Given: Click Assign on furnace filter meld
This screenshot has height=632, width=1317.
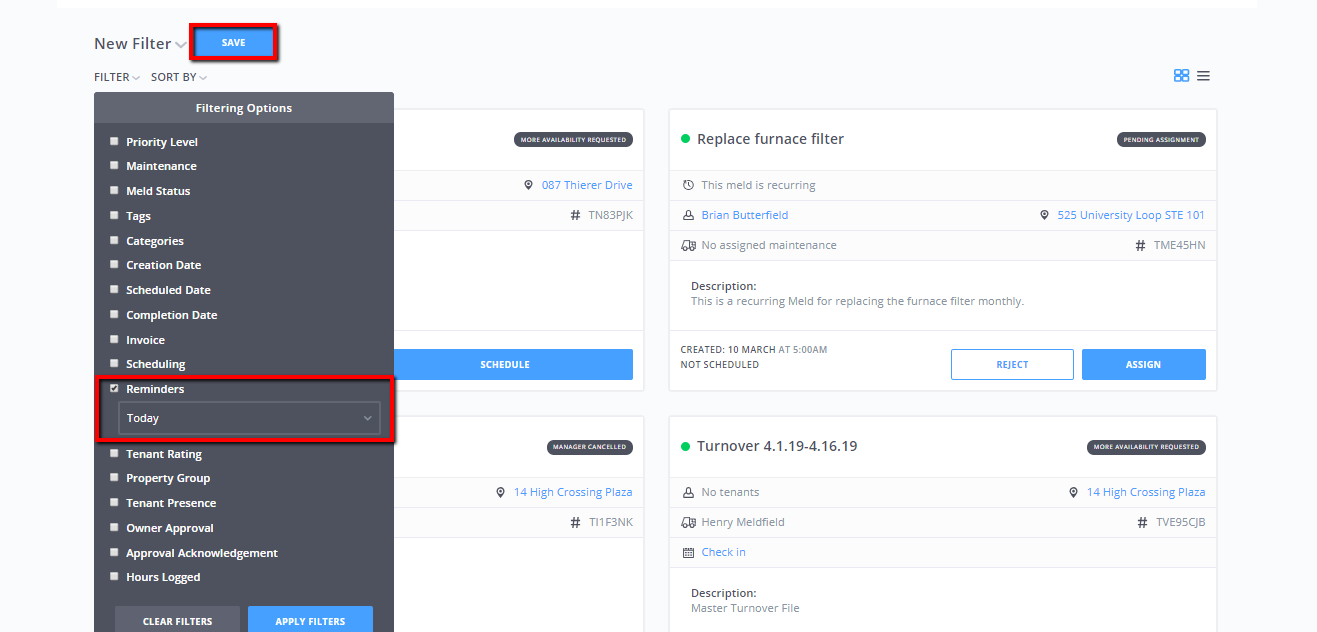Looking at the screenshot, I should 1143,364.
